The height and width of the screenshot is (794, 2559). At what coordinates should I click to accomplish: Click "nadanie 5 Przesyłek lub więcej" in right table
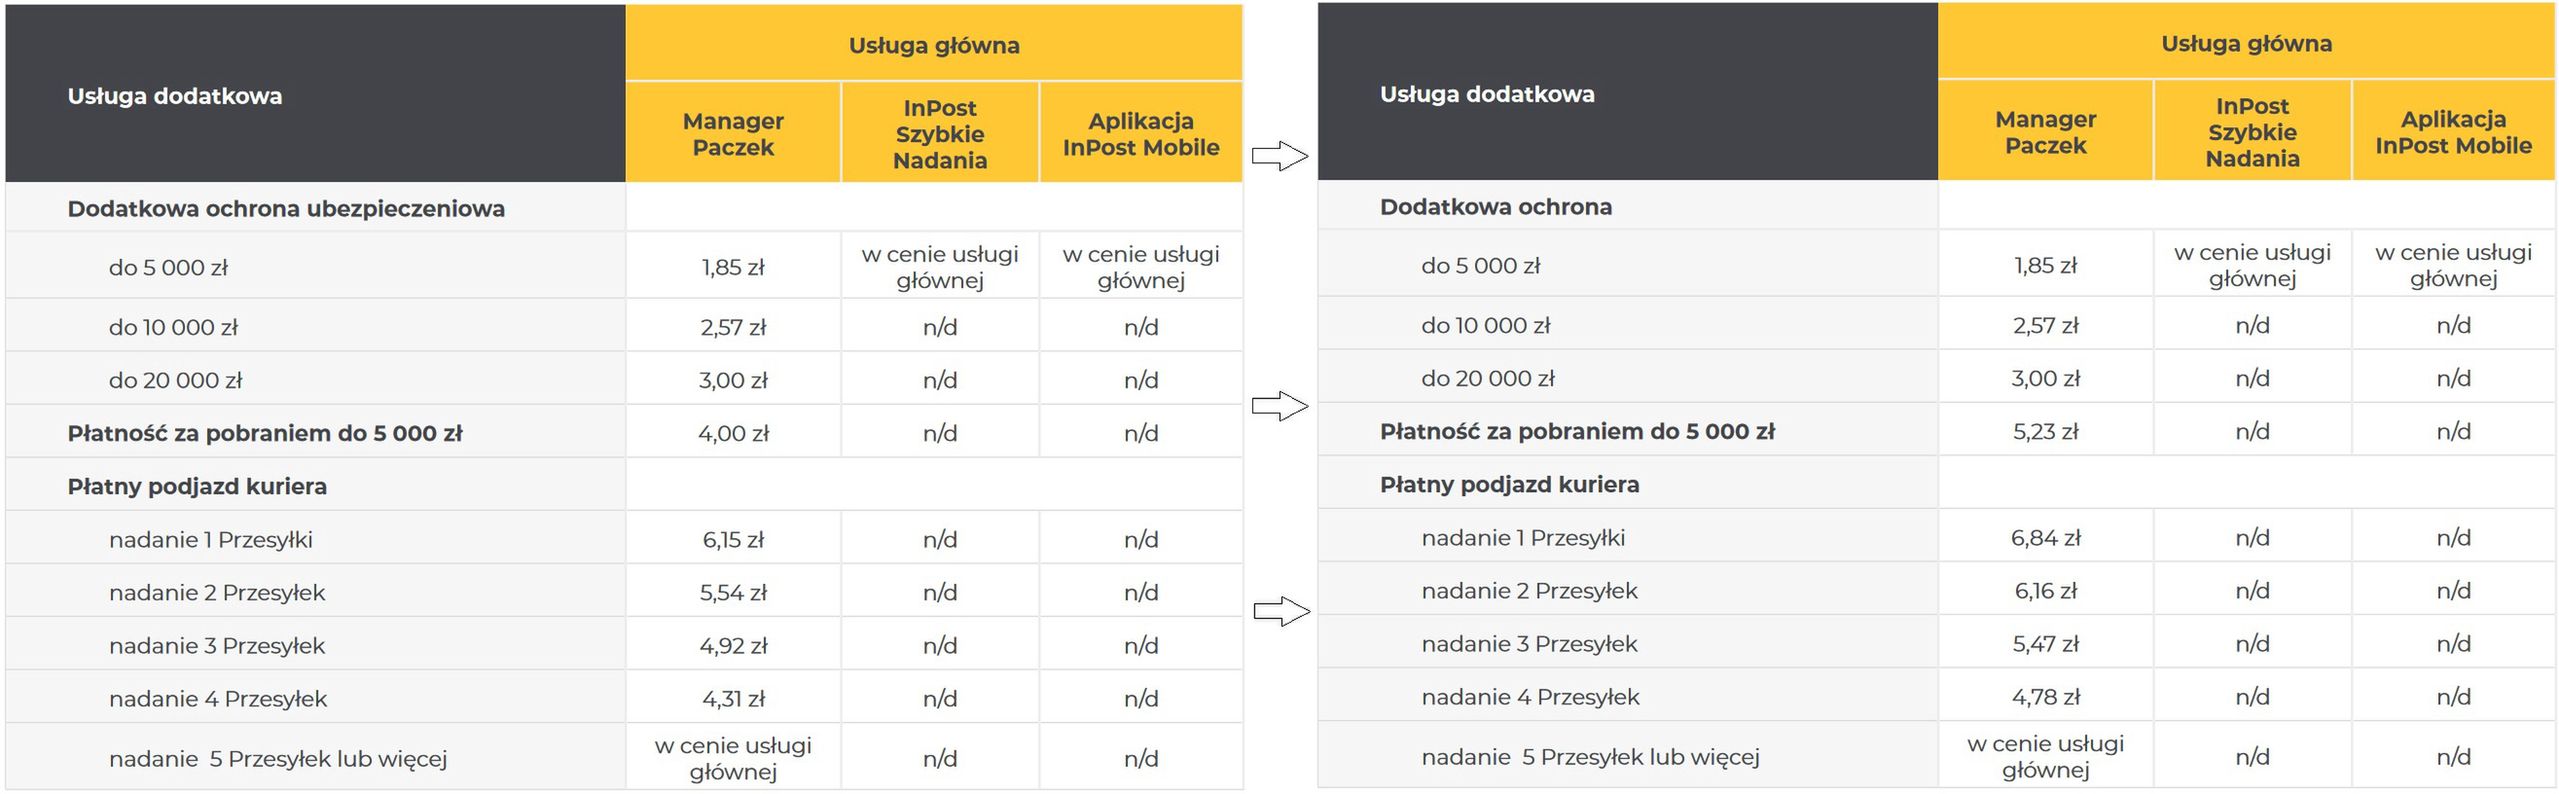click(1590, 756)
